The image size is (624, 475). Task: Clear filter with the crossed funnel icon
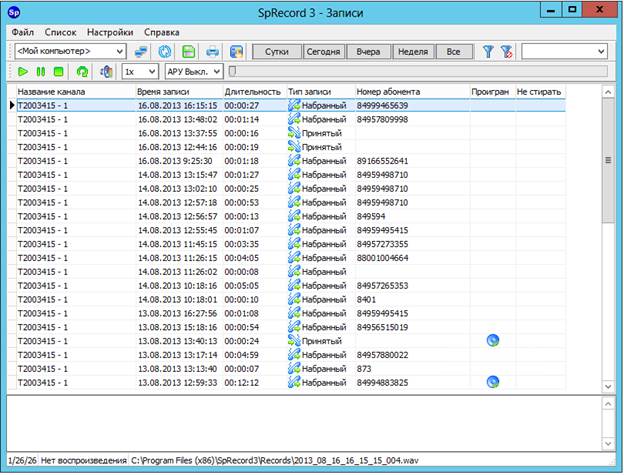pyautogui.click(x=506, y=51)
